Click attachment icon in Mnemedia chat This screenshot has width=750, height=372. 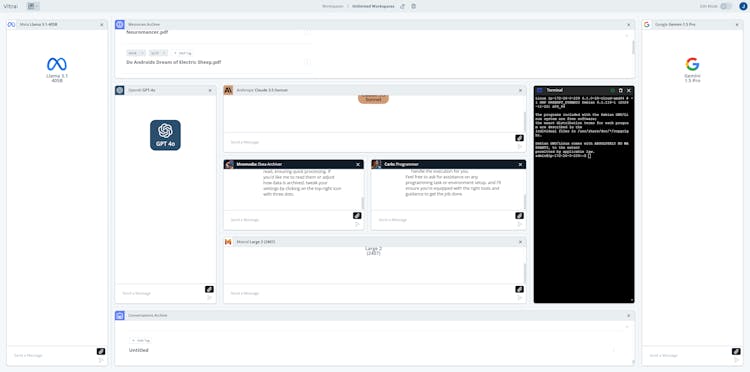click(x=357, y=216)
